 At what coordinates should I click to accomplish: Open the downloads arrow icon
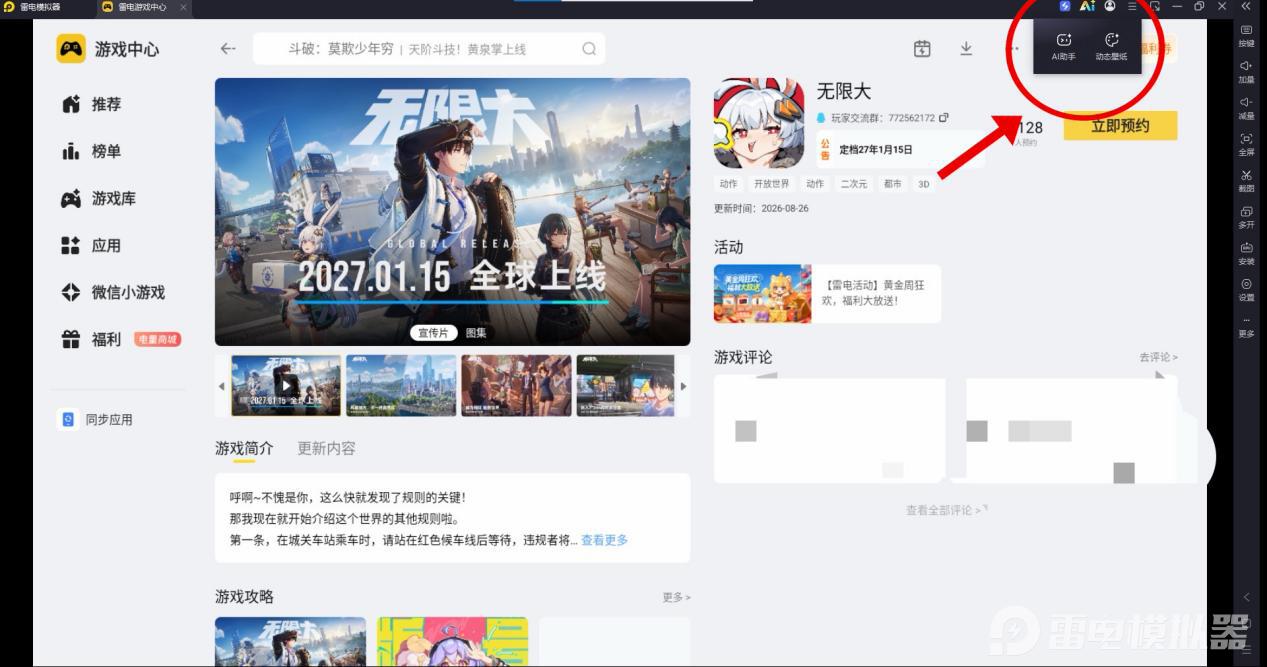966,48
